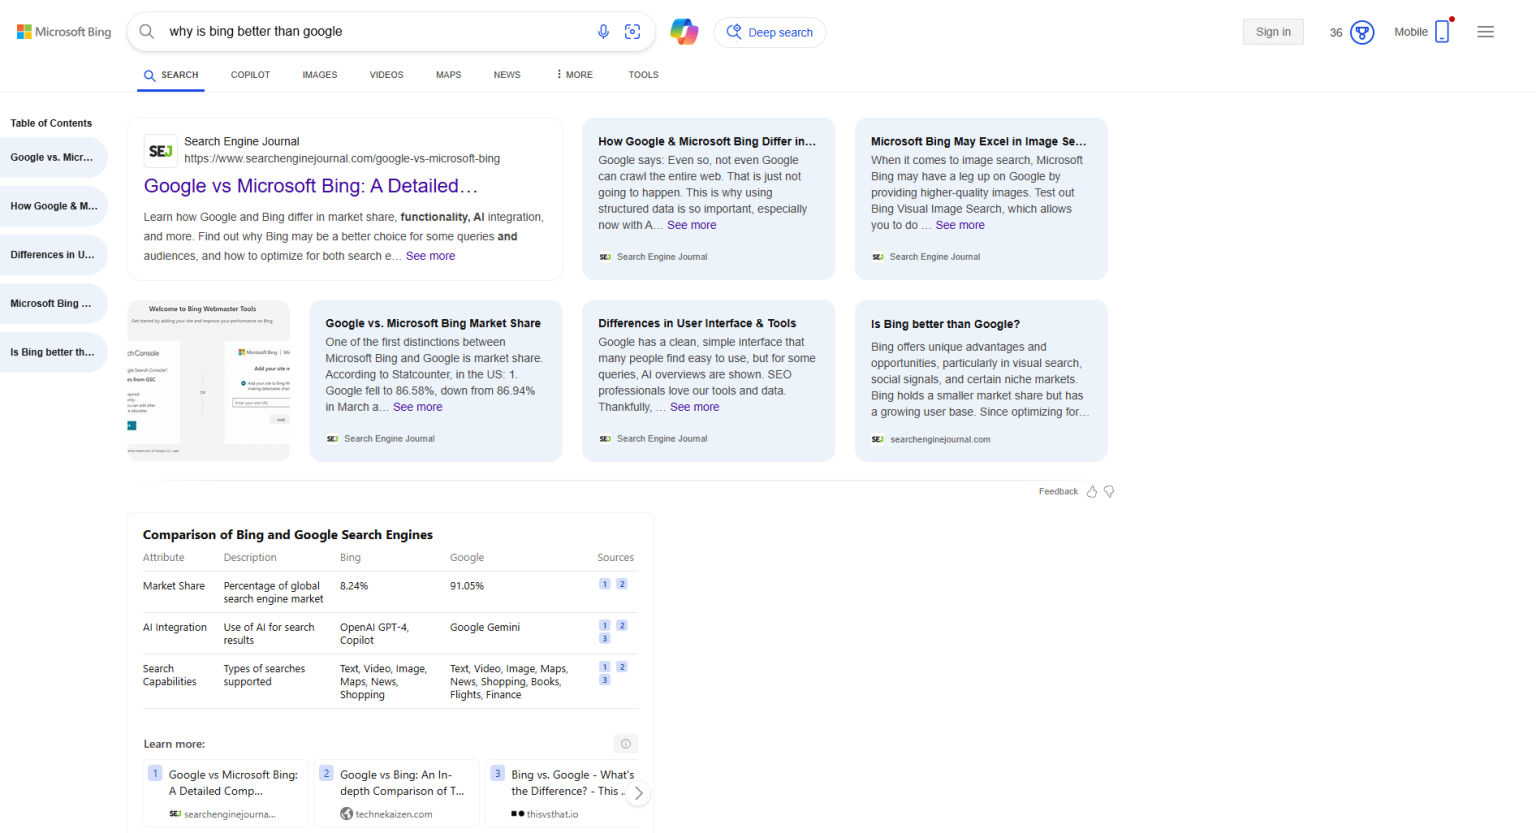Expand the MORE search categories menu
Viewport: 1536px width, 833px height.
[575, 75]
